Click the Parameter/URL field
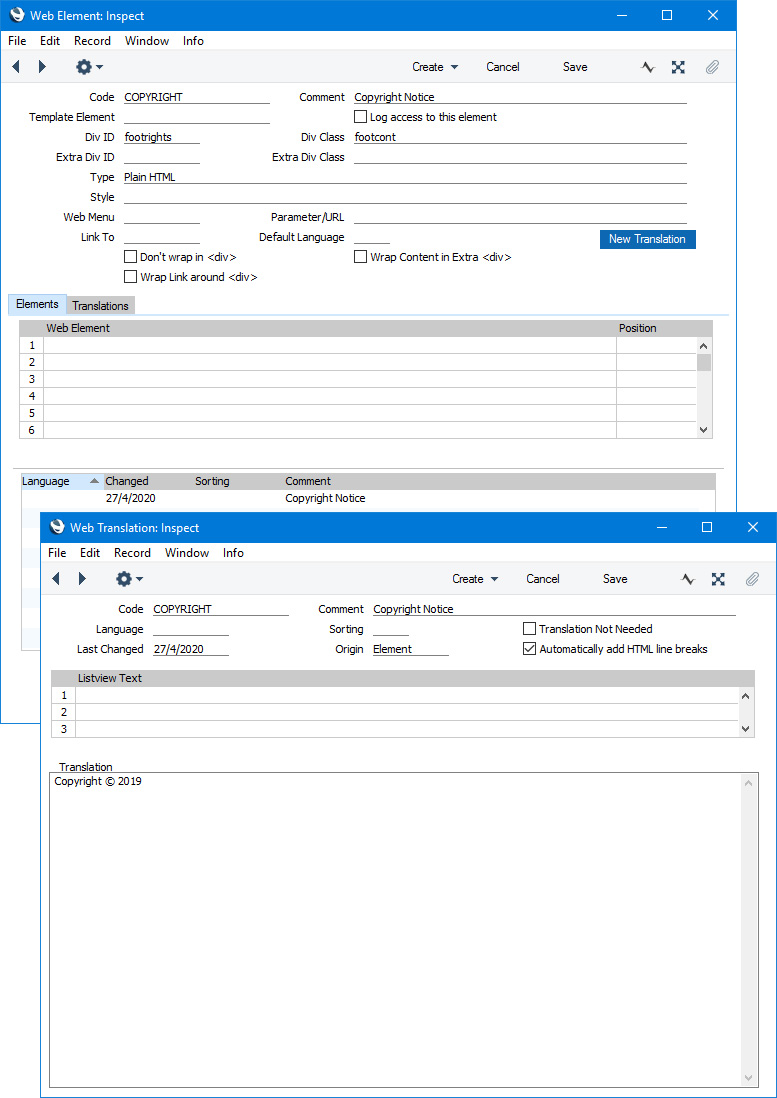 tap(520, 217)
